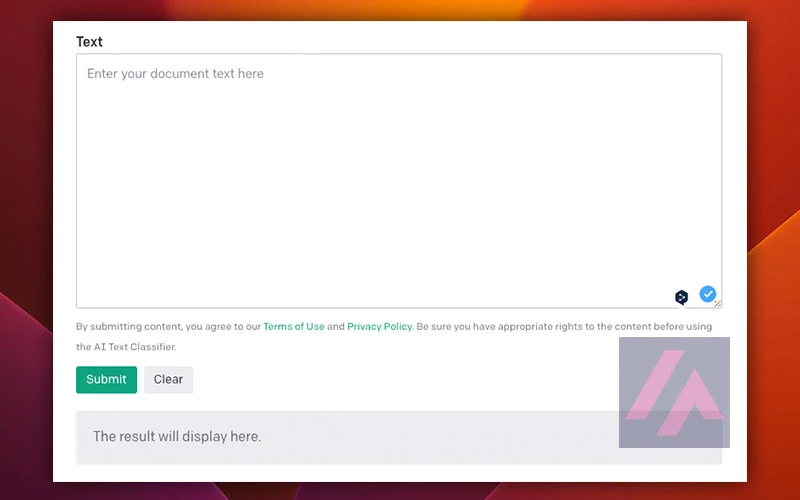Clear the text field with Clear button
This screenshot has width=800, height=500.
168,380
